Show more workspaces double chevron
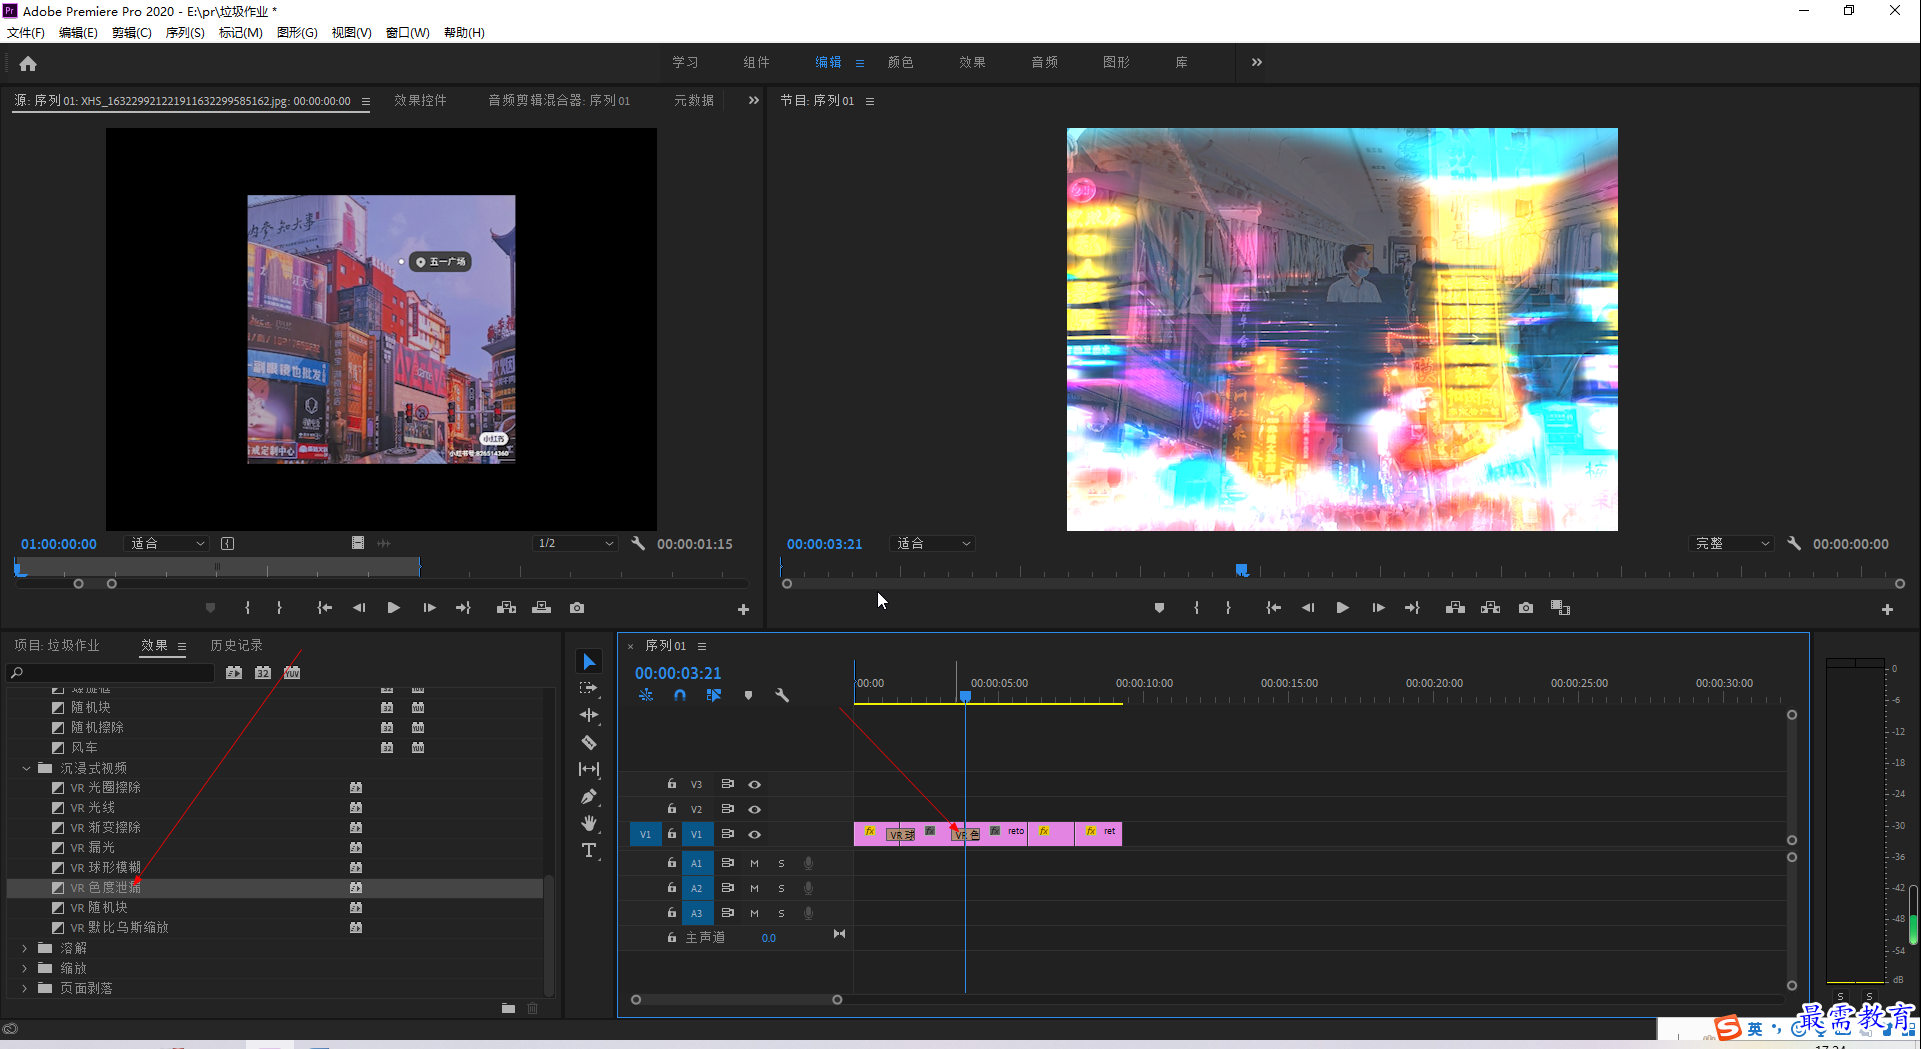The height and width of the screenshot is (1049, 1921). [1257, 62]
